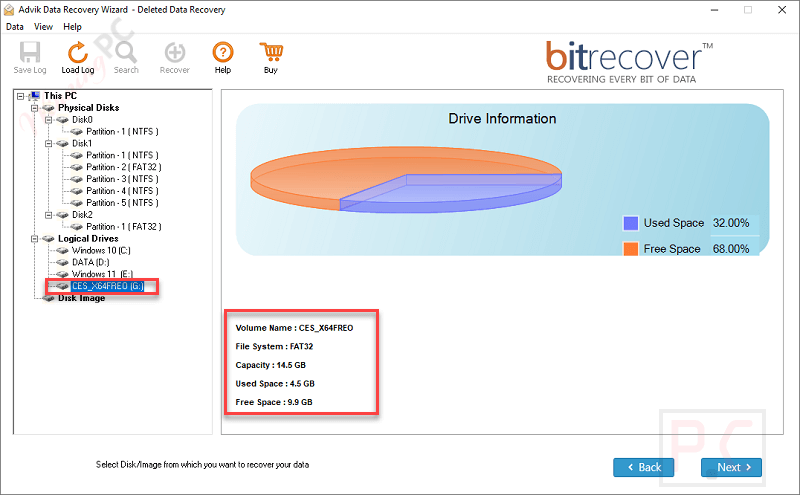This screenshot has height=495, width=800.
Task: Collapse the Disk2 node
Action: pyautogui.click(x=48, y=215)
